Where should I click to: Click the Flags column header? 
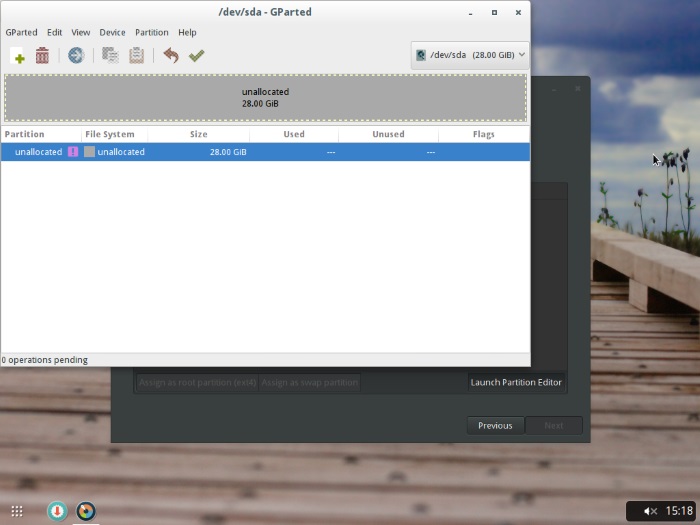click(x=484, y=134)
